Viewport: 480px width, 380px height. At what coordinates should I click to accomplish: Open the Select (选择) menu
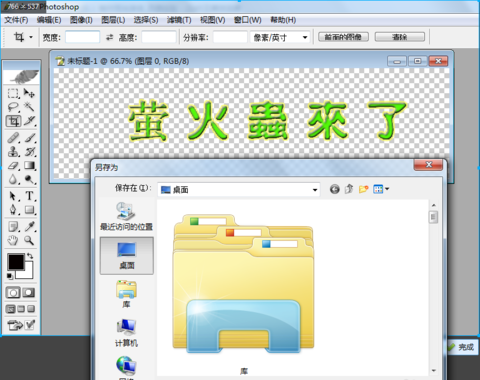coord(146,20)
